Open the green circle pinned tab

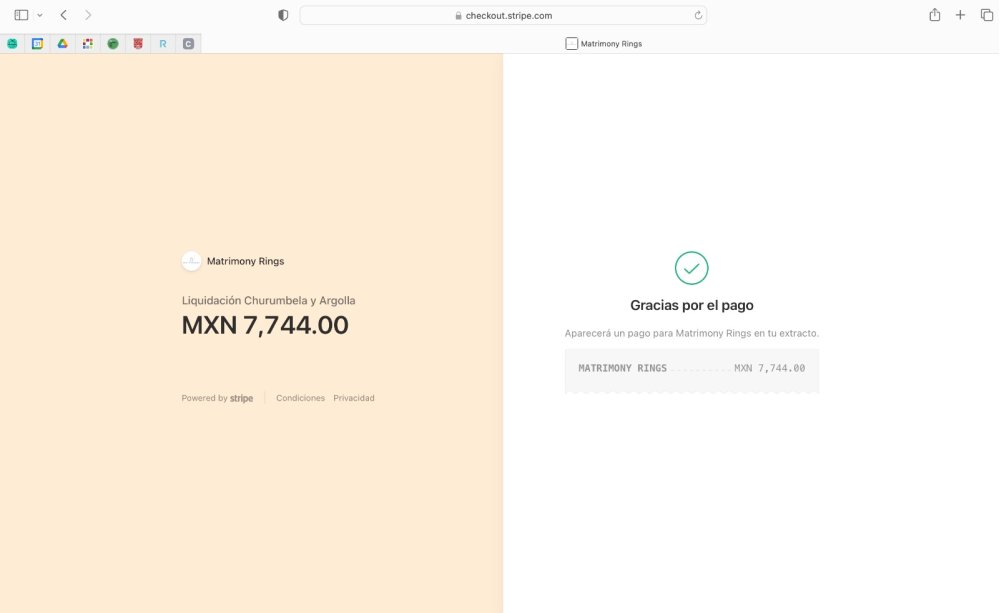[113, 43]
